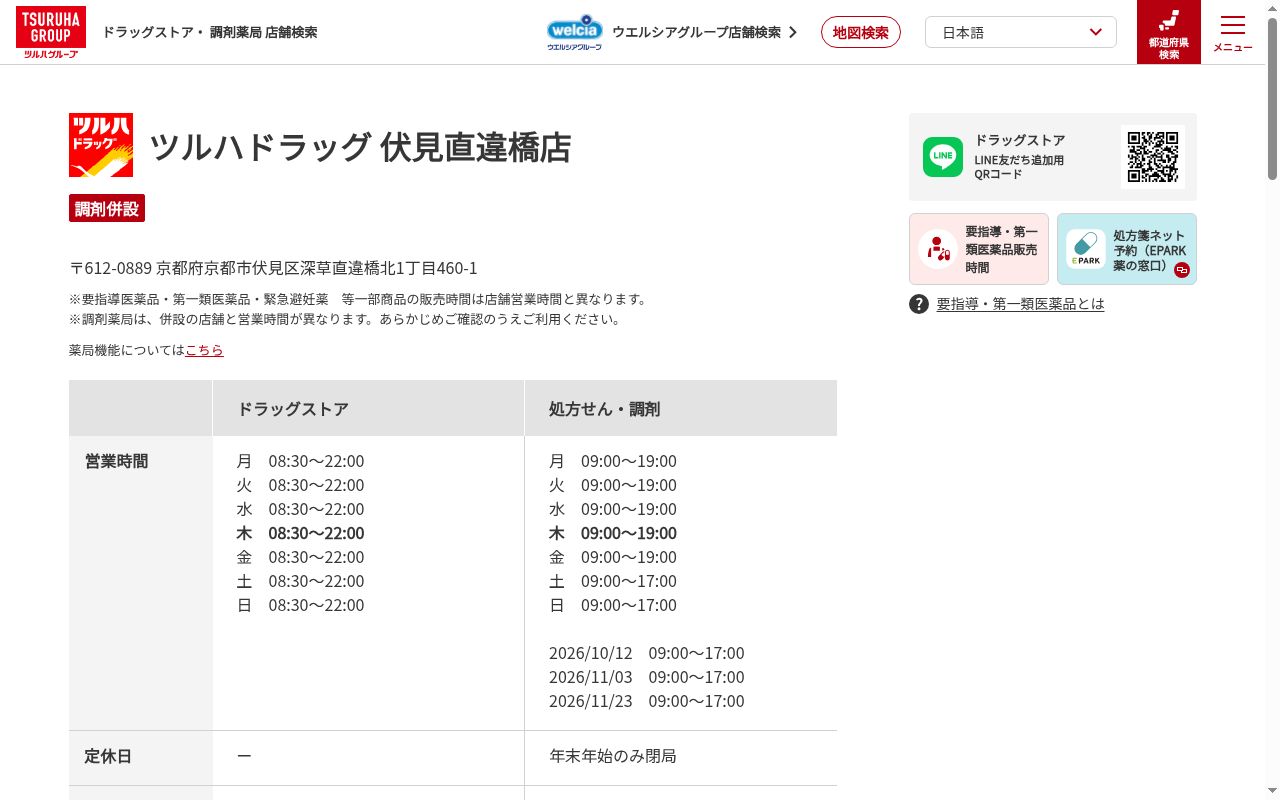Click the ツルハドラッグ store brand logo
This screenshot has height=800, width=1280.
click(101, 145)
